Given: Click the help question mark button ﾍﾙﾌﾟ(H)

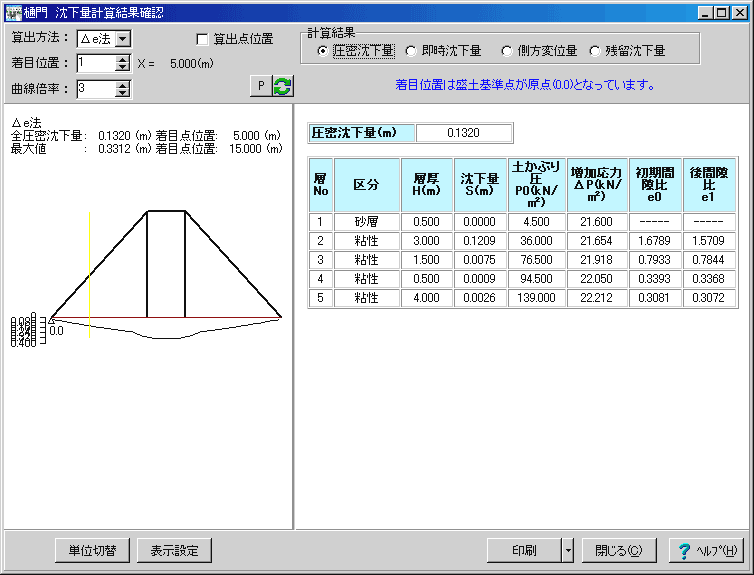Looking at the screenshot, I should pyautogui.click(x=706, y=550).
